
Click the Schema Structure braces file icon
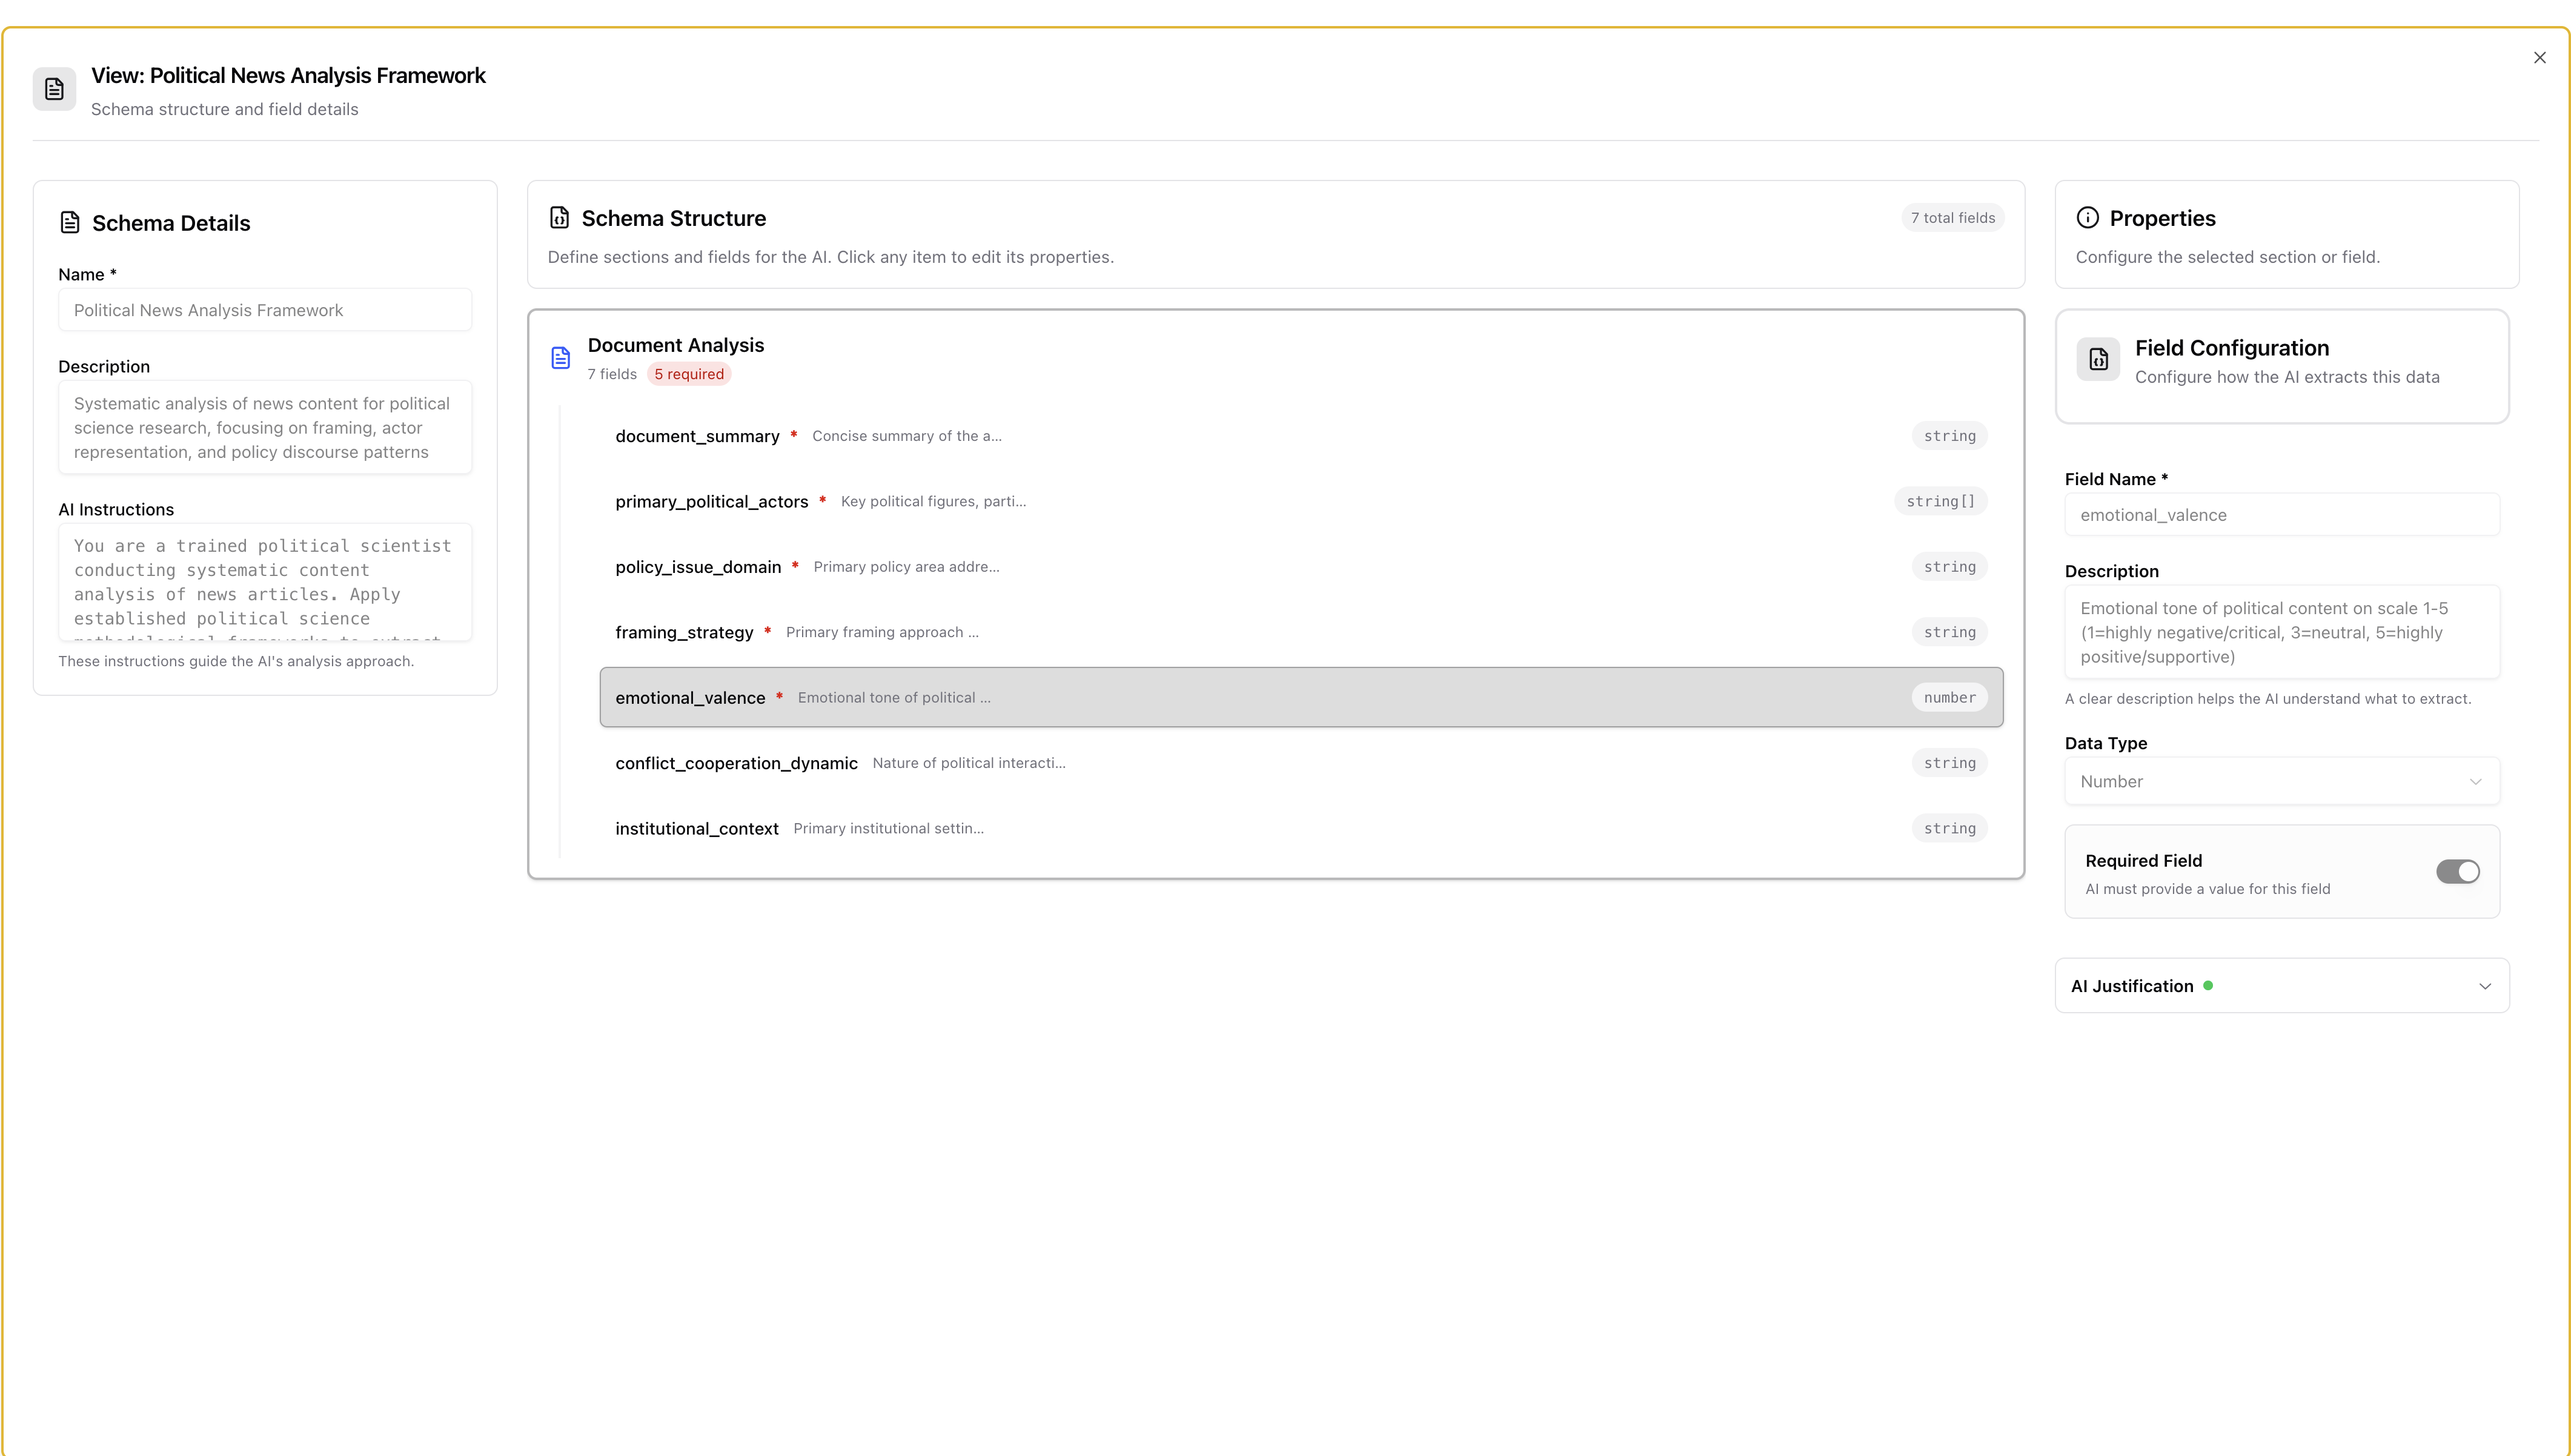[559, 217]
